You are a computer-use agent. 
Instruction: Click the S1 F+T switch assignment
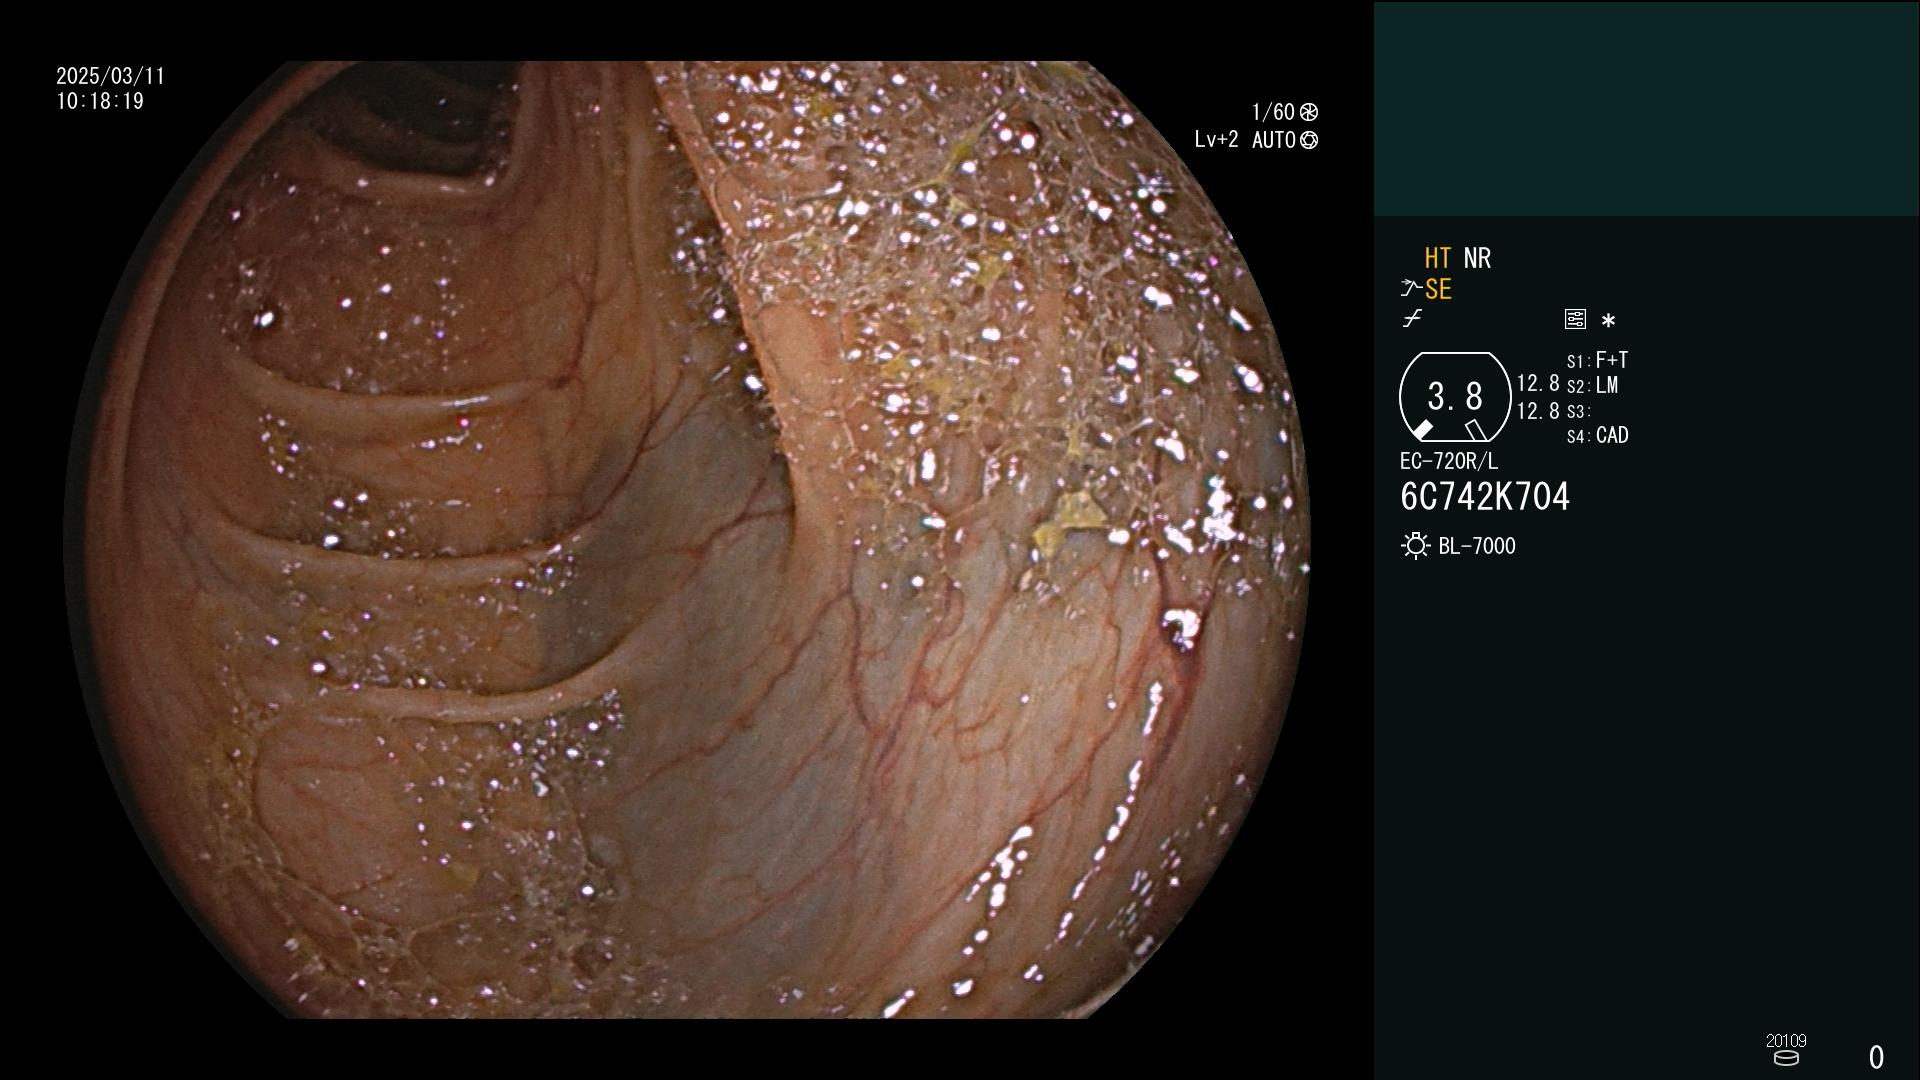point(1598,360)
